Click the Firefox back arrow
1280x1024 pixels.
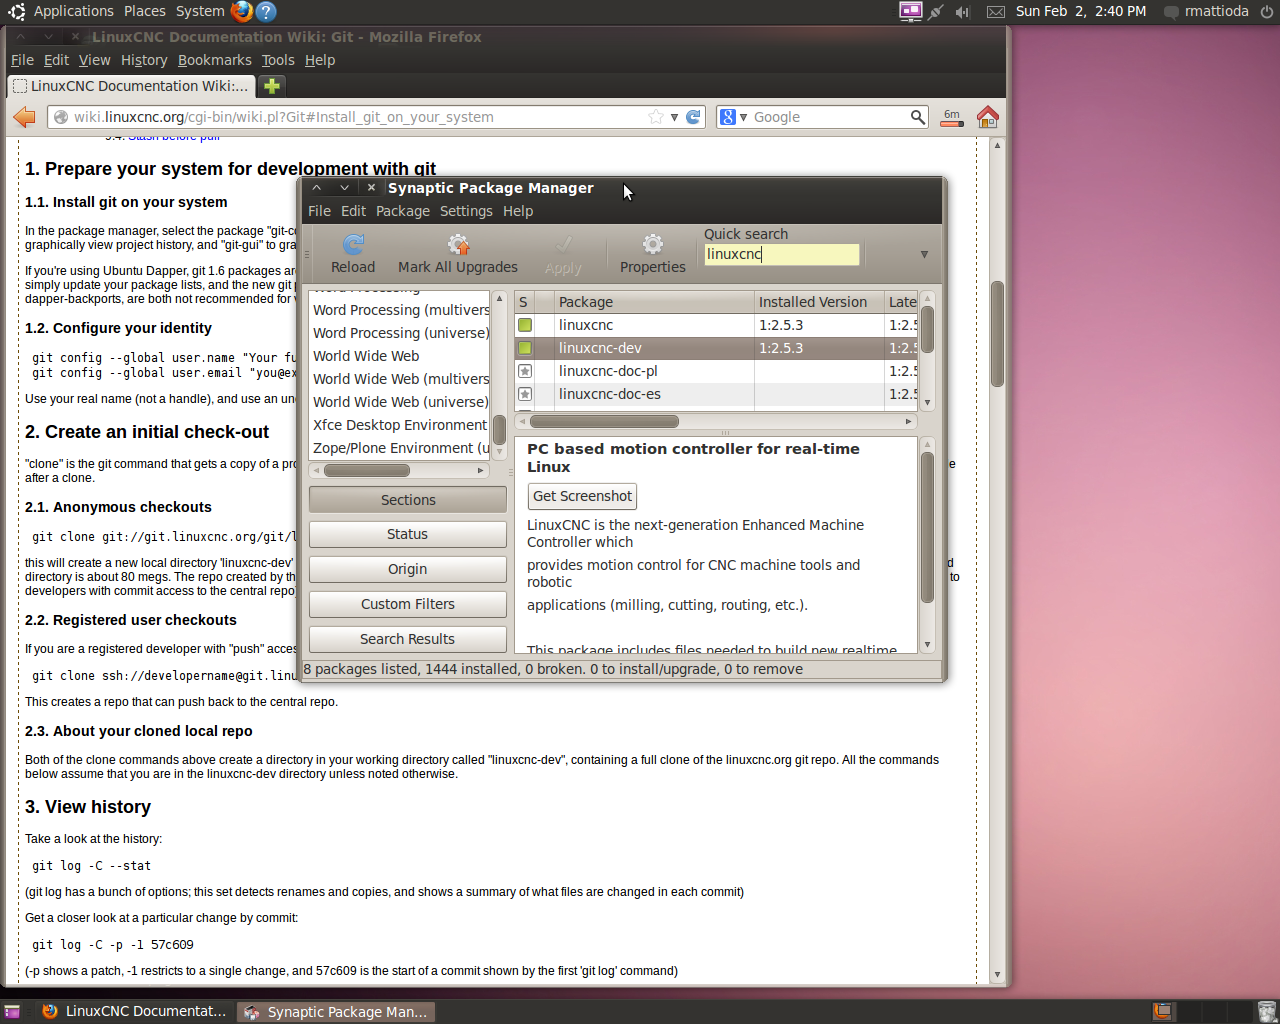click(x=24, y=117)
